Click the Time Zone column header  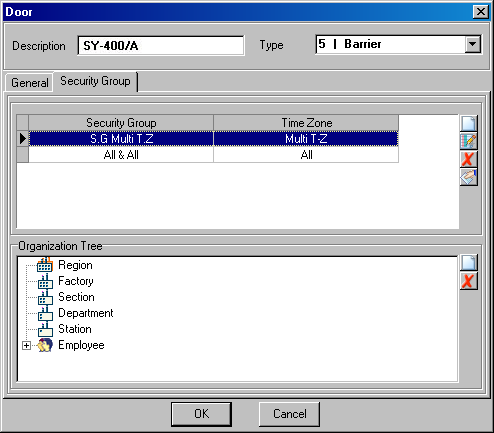pos(306,123)
